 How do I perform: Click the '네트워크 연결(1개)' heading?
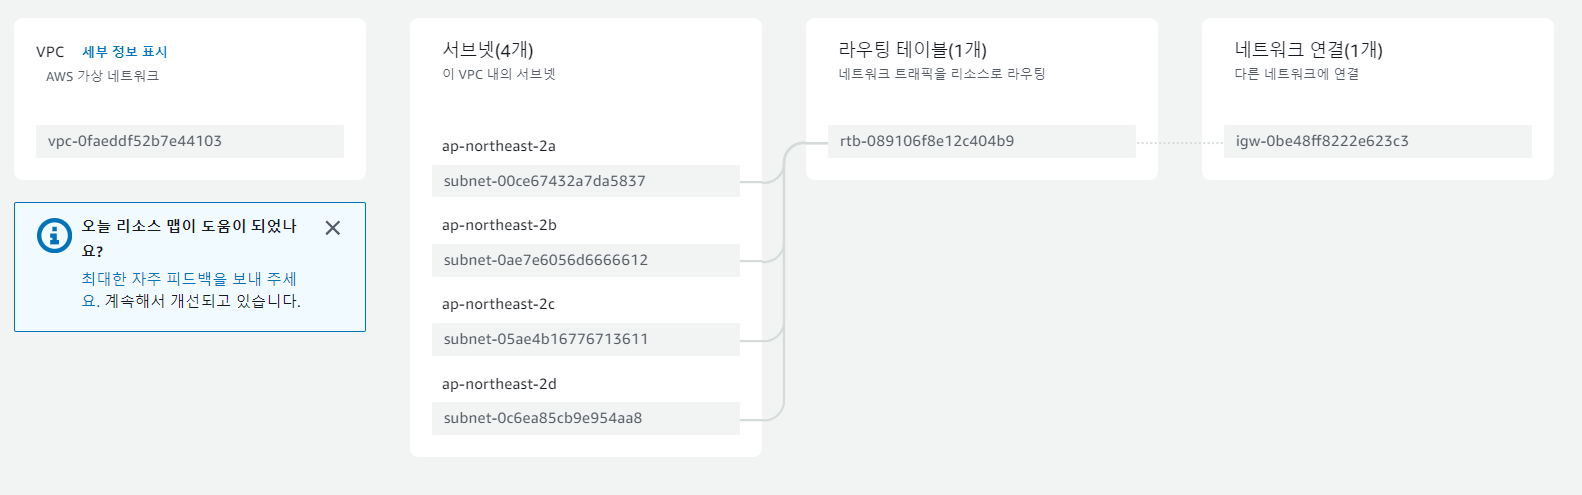(1308, 50)
